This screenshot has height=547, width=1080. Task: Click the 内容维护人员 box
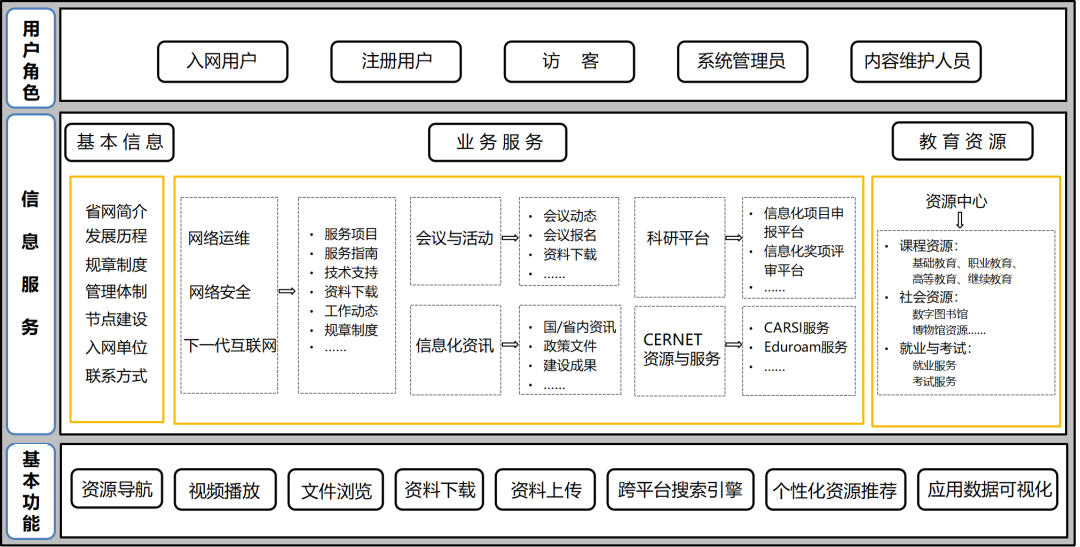pos(916,61)
